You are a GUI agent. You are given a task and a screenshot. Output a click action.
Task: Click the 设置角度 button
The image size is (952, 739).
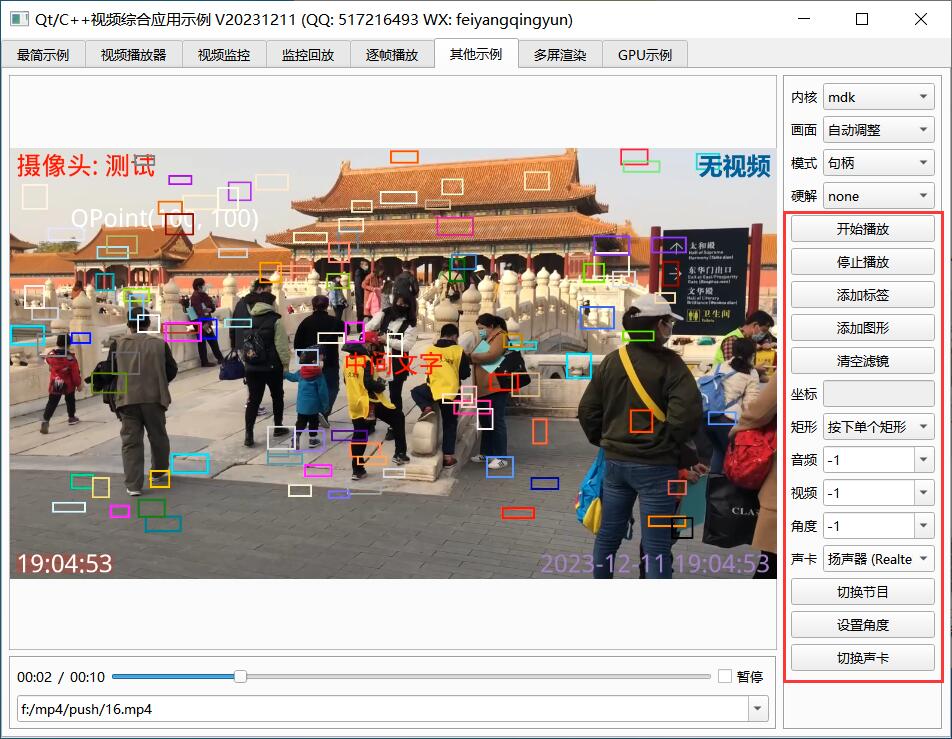[862, 625]
